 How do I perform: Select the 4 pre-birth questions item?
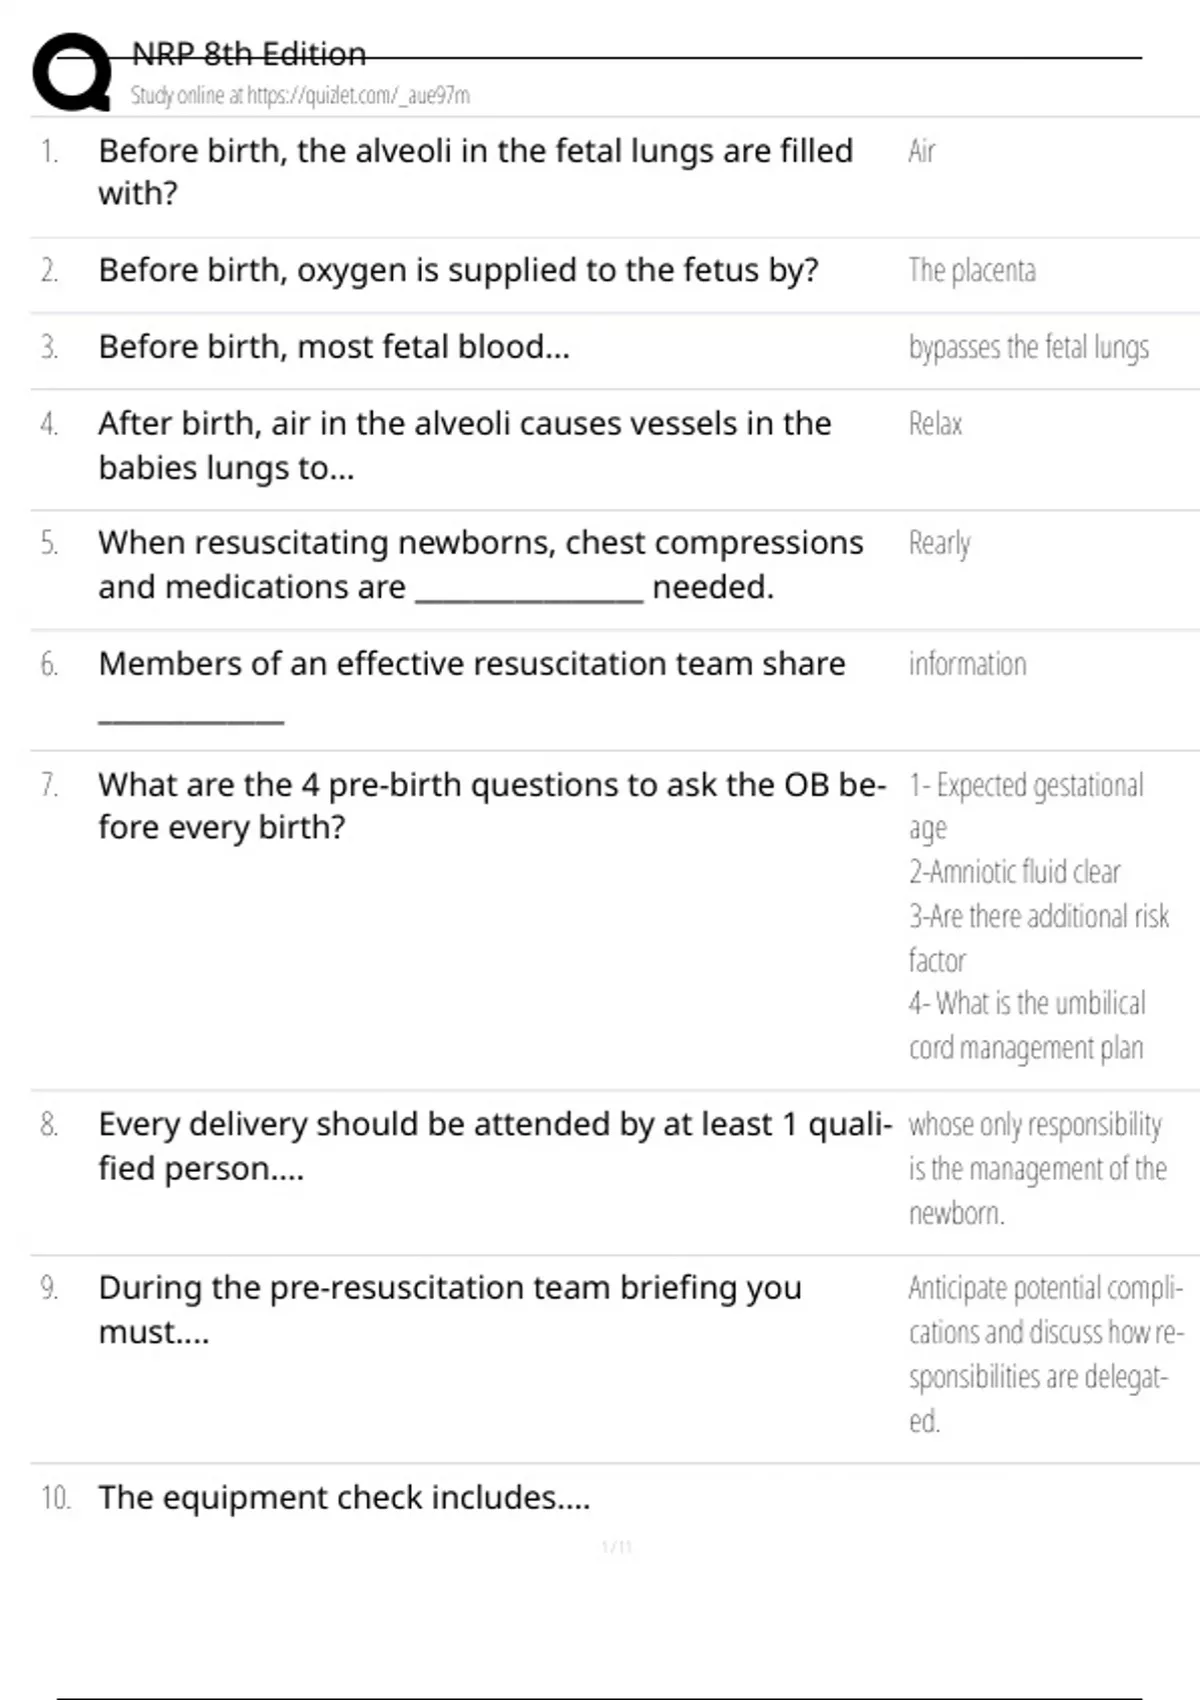coord(491,806)
